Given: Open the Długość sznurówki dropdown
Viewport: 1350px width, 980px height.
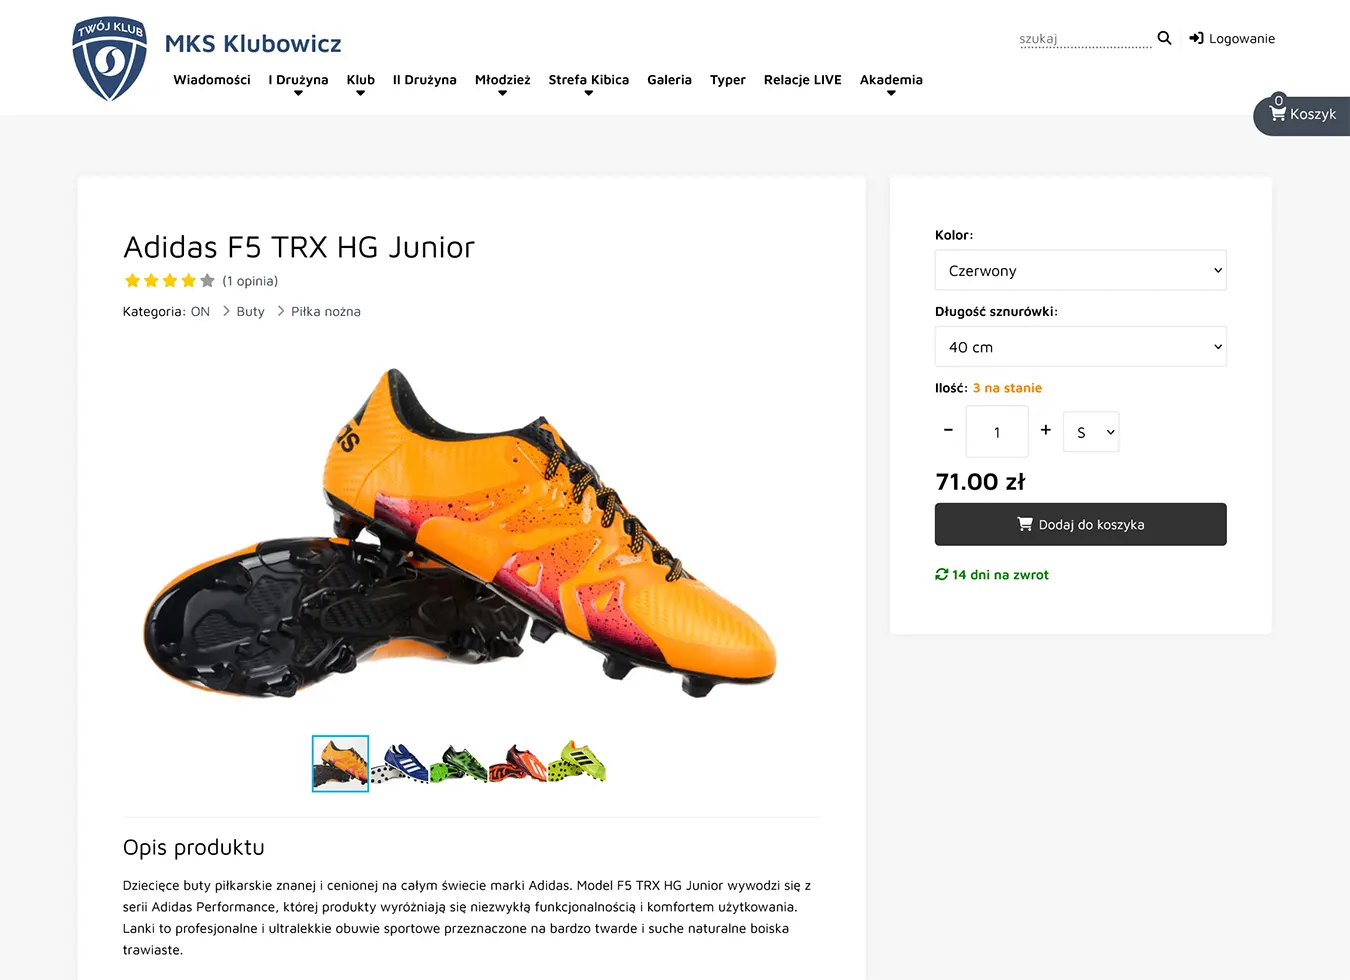Looking at the screenshot, I should 1080,347.
